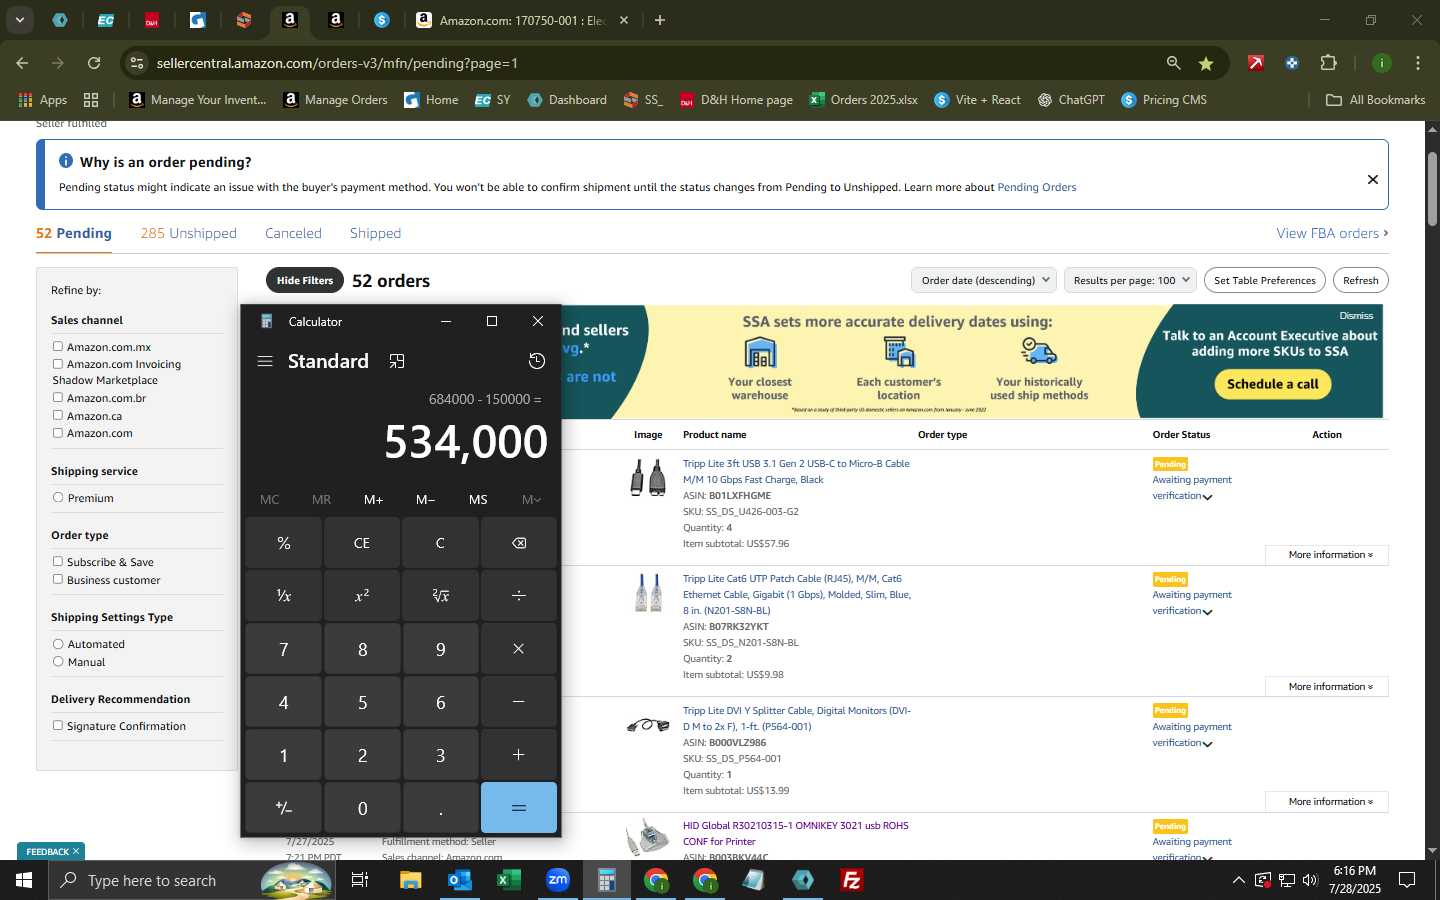
Task: Click the multiply key in Calculator
Action: coord(519,649)
